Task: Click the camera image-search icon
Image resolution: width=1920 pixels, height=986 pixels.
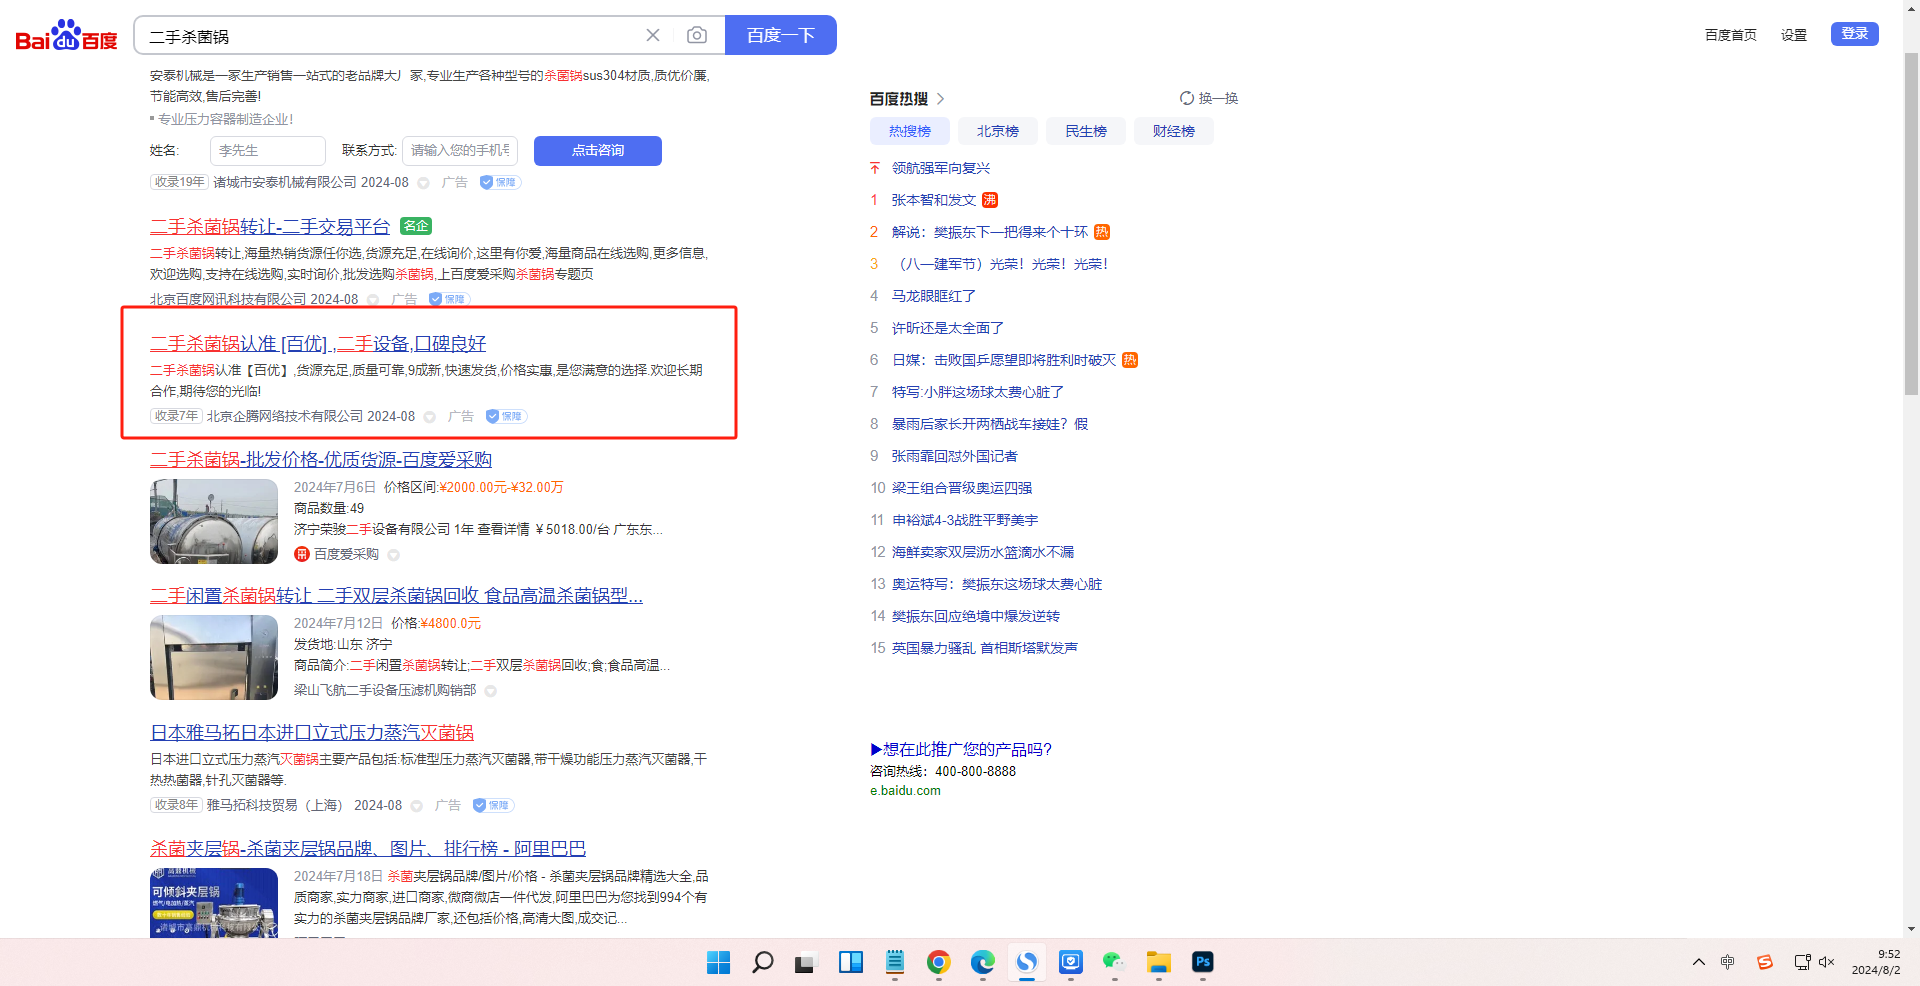Action: click(x=697, y=36)
